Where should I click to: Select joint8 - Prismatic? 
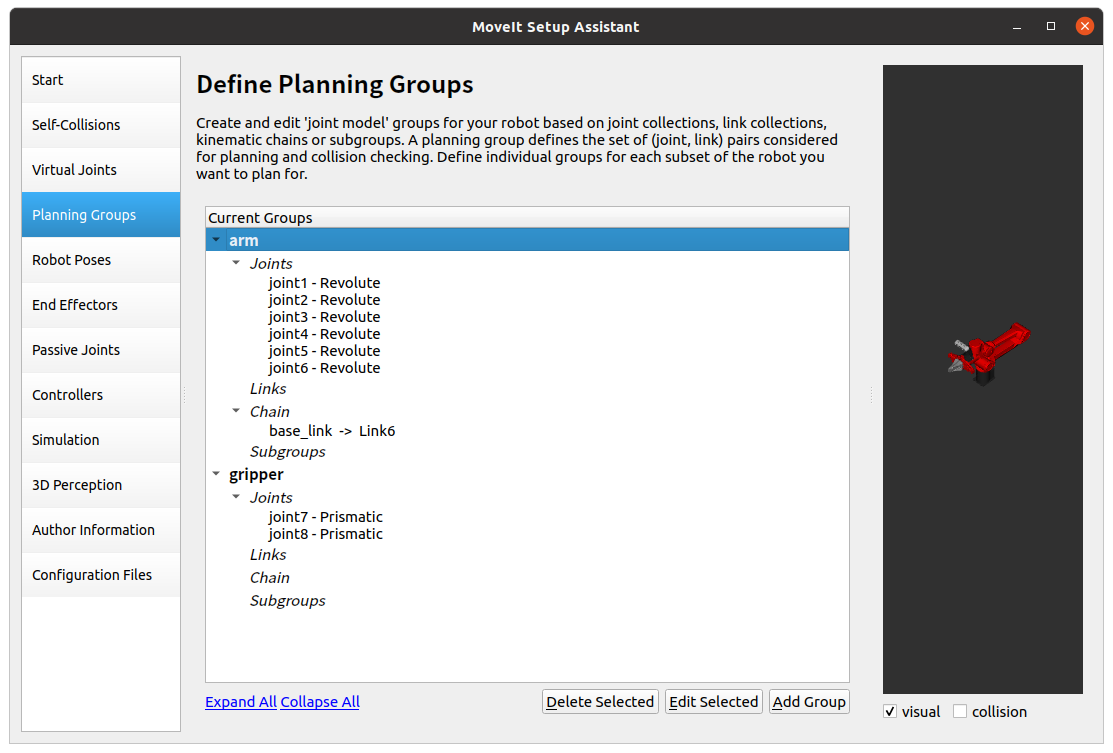point(326,534)
